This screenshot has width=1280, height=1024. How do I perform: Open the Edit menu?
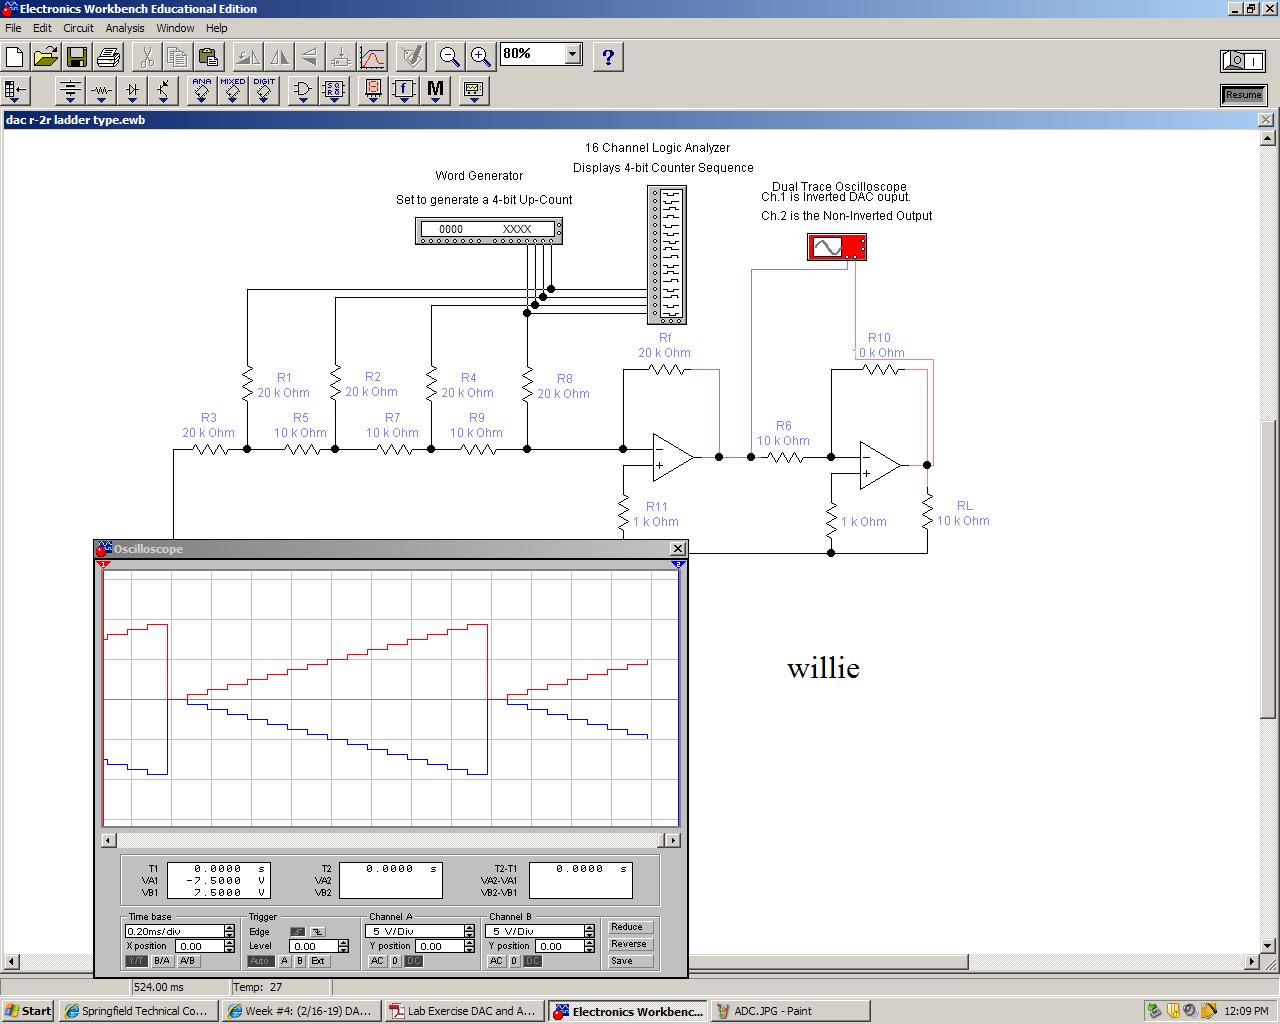pyautogui.click(x=42, y=28)
